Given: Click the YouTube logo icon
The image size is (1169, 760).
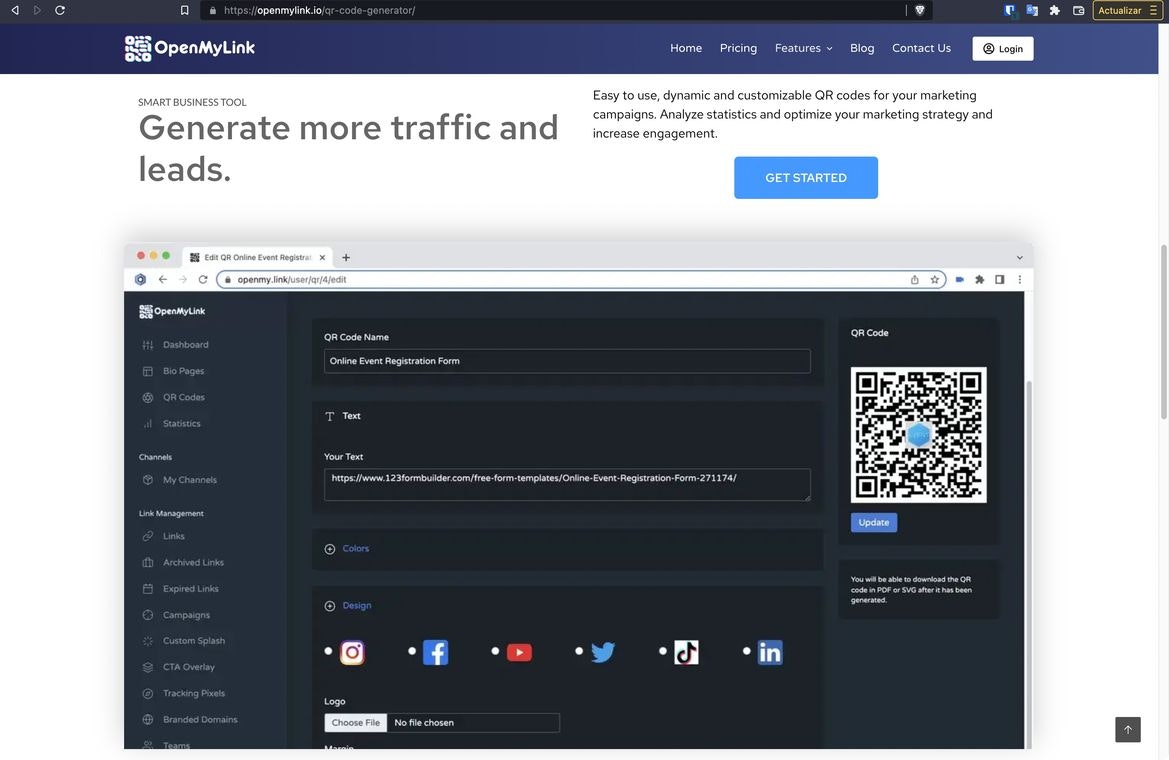Looking at the screenshot, I should (519, 653).
